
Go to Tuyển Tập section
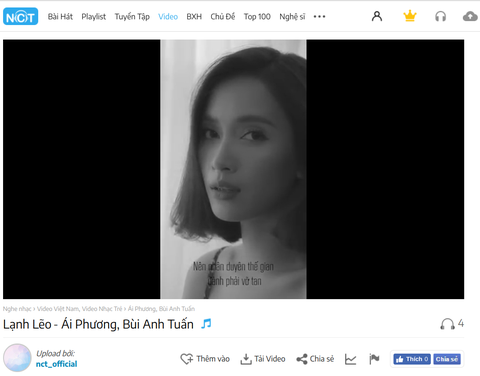click(132, 17)
